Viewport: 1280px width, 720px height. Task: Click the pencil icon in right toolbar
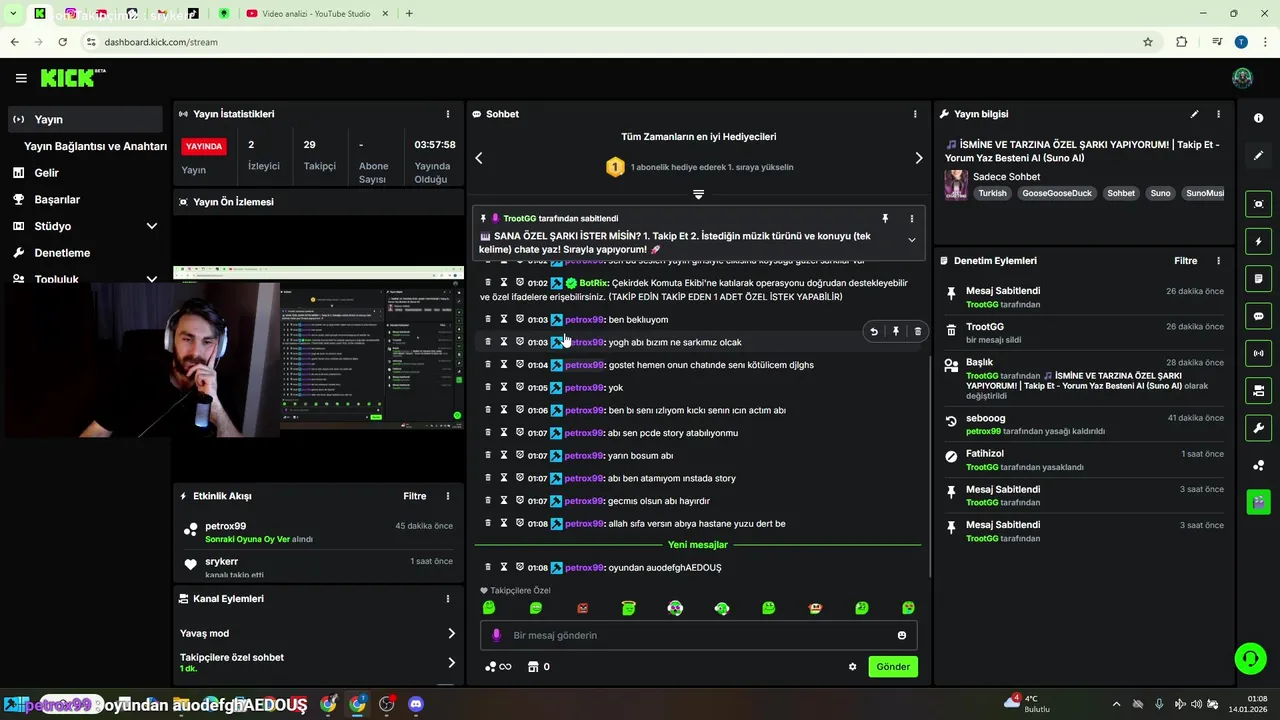click(1258, 156)
